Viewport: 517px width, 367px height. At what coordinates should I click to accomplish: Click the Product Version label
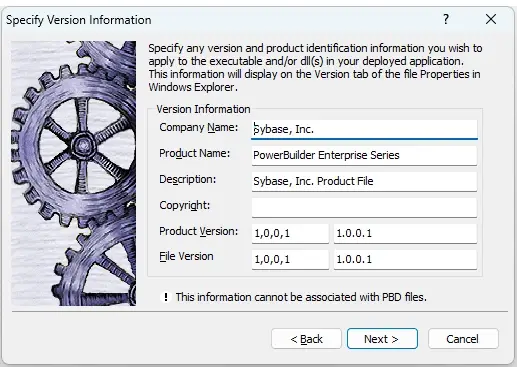(199, 231)
